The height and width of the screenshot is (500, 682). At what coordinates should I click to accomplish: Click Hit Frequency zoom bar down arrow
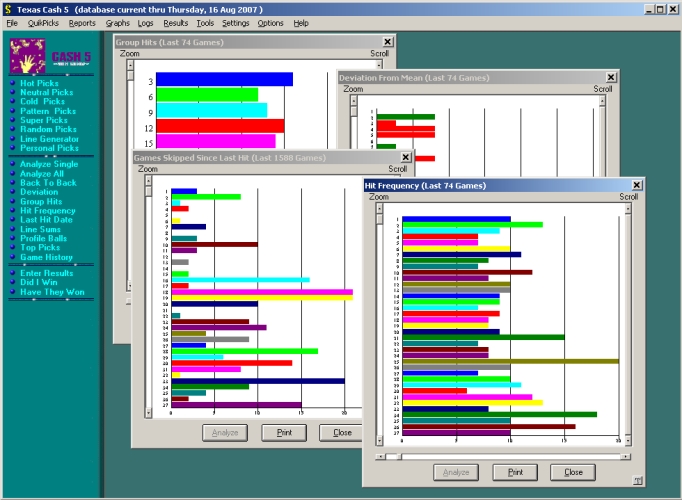tap(379, 440)
